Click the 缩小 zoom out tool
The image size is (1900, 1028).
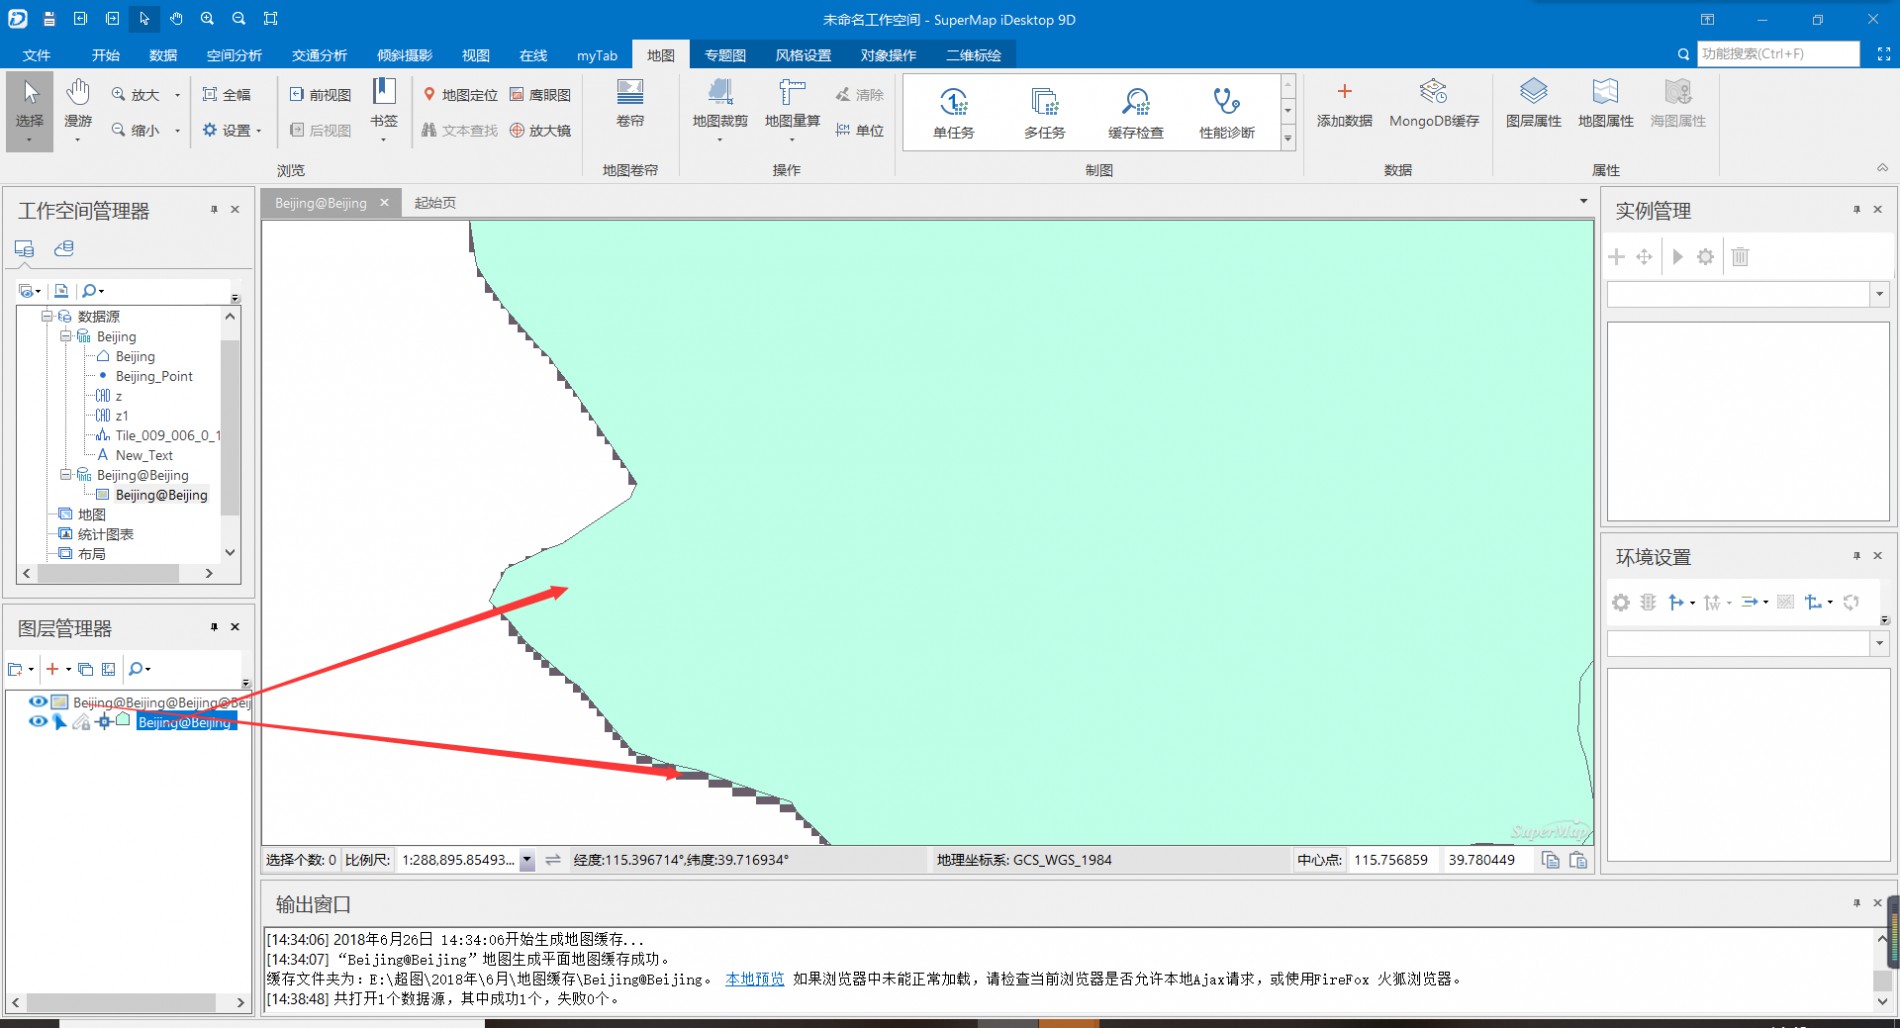[136, 130]
